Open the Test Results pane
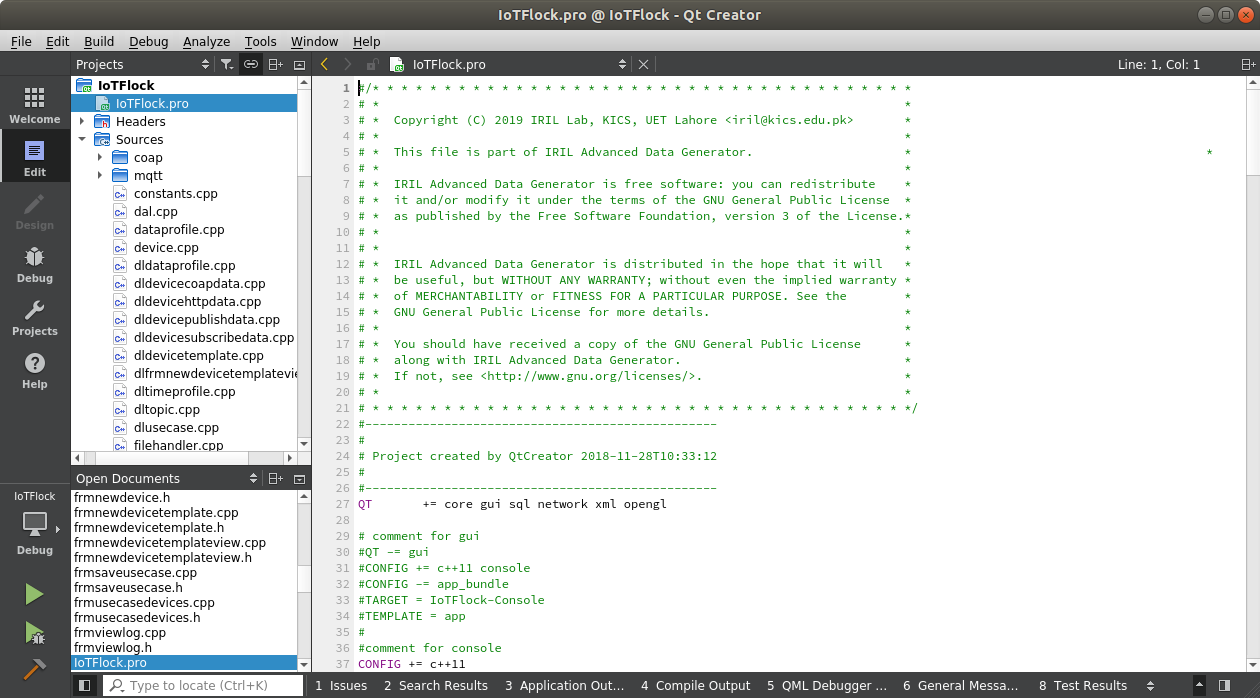The width and height of the screenshot is (1260, 698). coord(1083,685)
